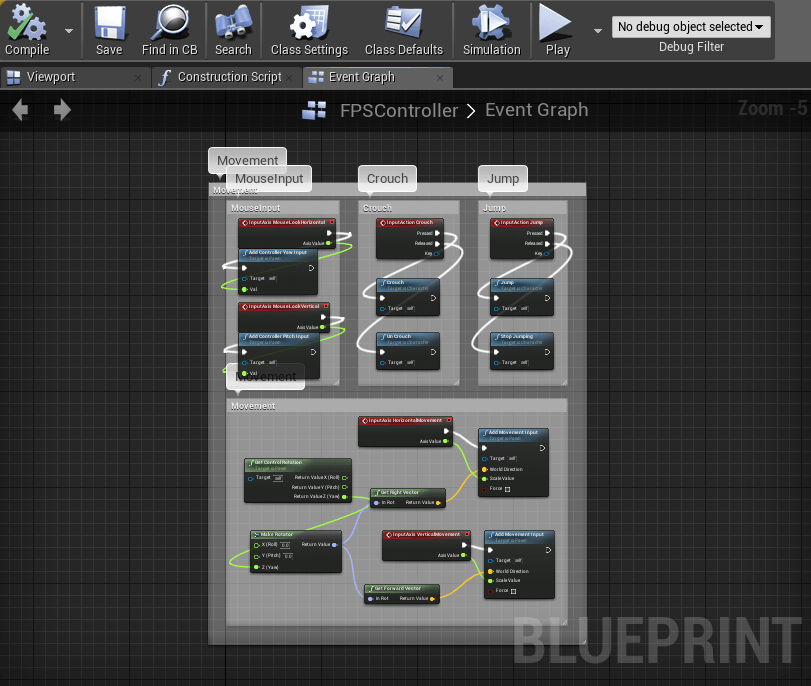Save the blueprint with the floppy disk icon
Image resolution: width=811 pixels, height=686 pixels.
pos(109,30)
